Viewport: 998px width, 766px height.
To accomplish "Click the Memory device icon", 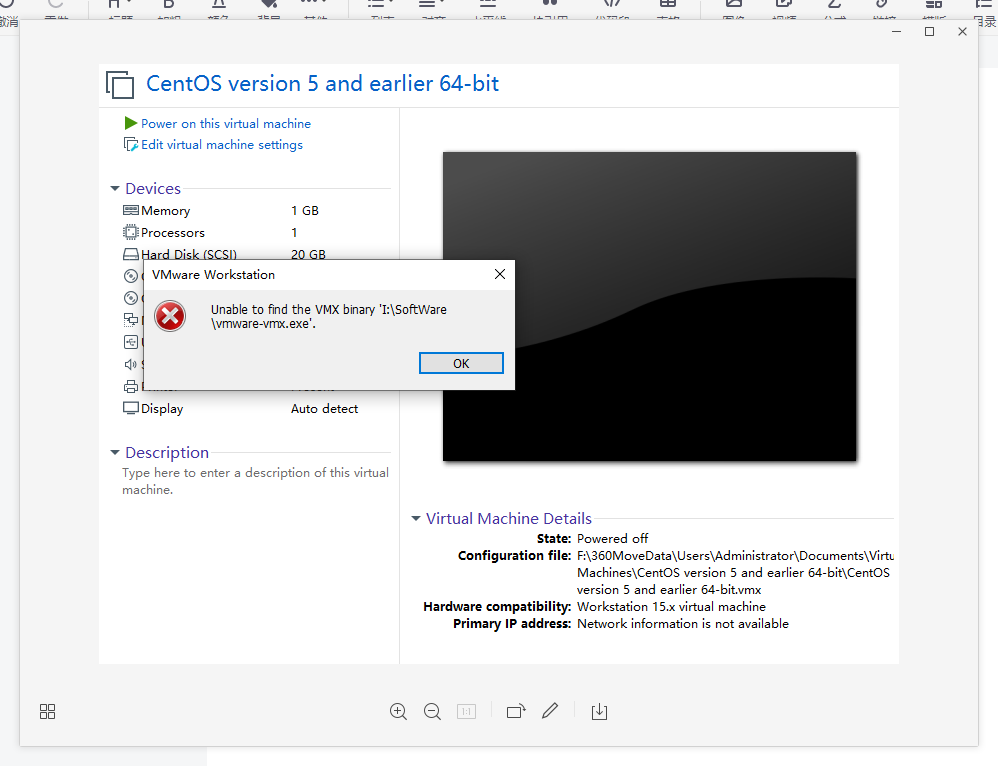I will point(130,210).
